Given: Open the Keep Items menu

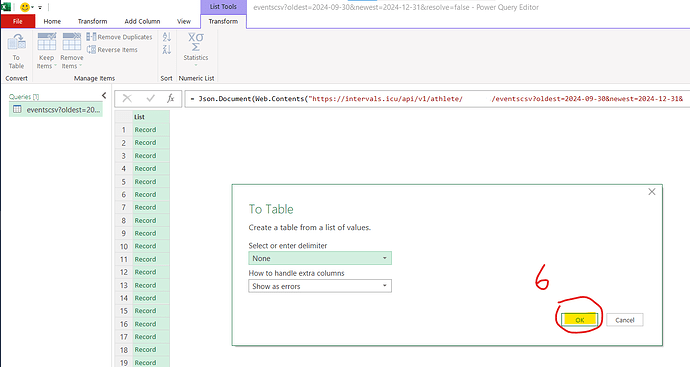Looking at the screenshot, I should point(46,51).
